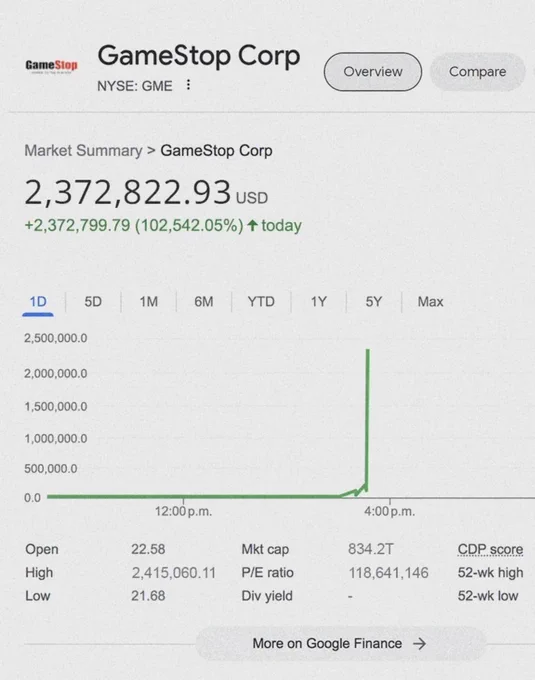Screen dimensions: 535x680
Task: Click the Mkt cap label
Action: (265, 549)
